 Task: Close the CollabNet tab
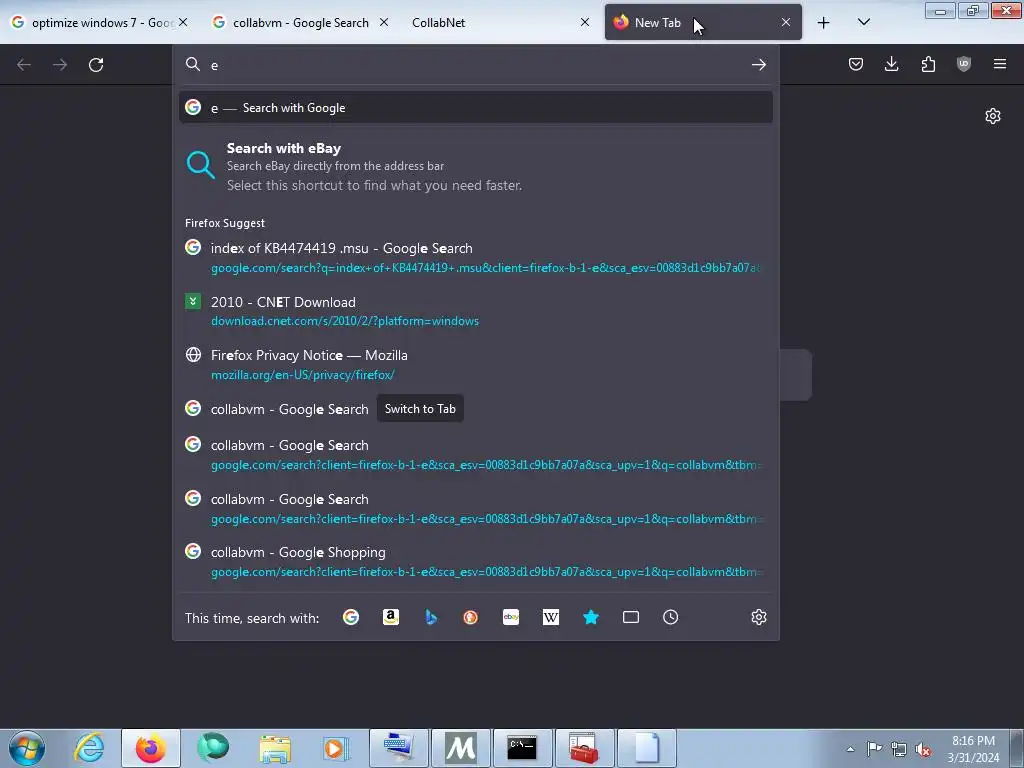(584, 22)
